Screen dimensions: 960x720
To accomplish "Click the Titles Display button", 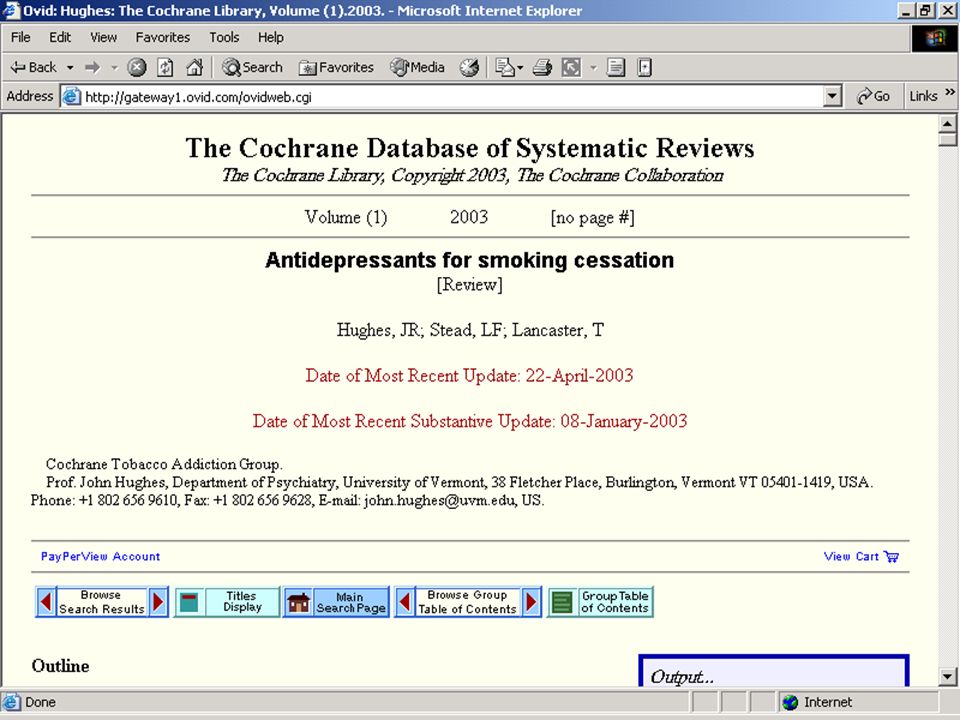I will [x=227, y=602].
